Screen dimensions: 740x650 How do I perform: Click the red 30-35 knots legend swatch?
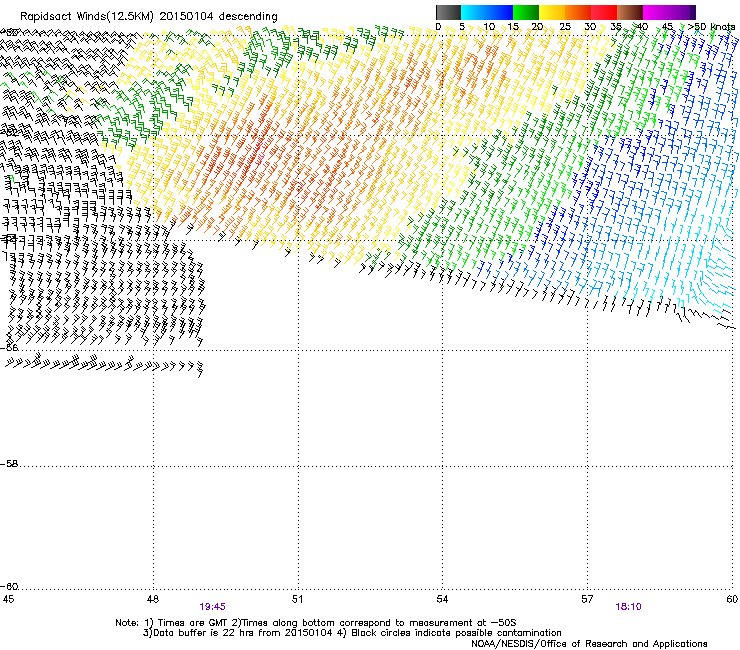tap(604, 12)
